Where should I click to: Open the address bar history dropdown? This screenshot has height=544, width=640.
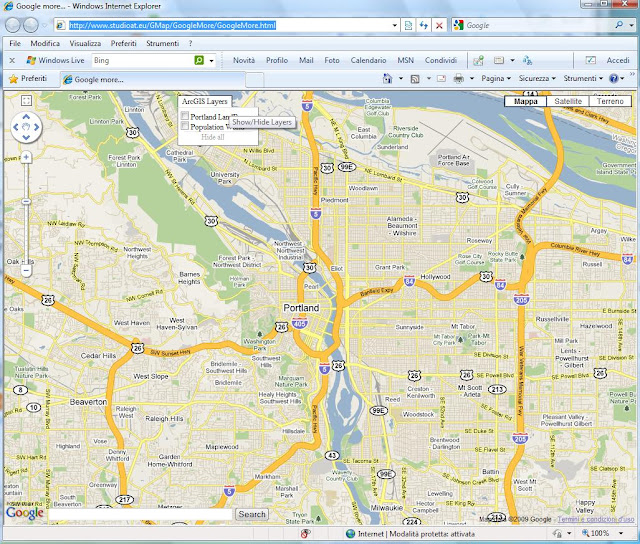coord(395,25)
